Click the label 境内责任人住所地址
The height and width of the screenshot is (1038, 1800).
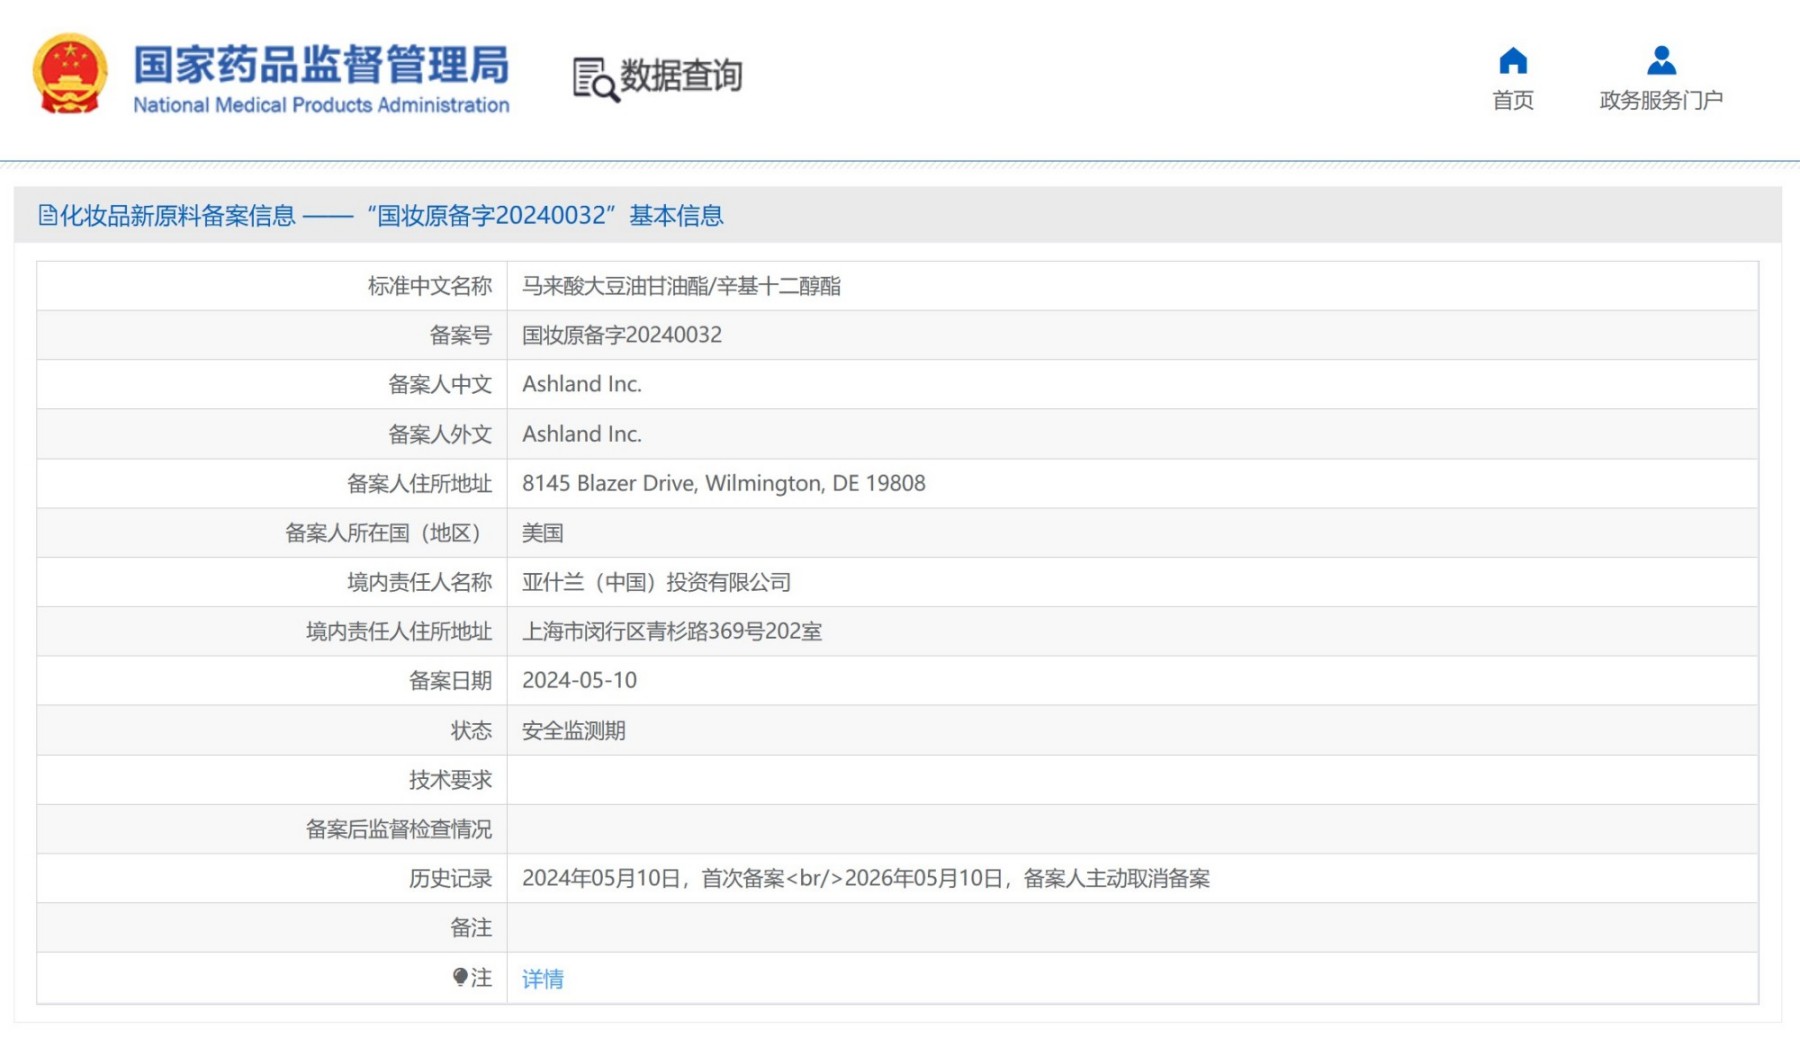coord(399,631)
